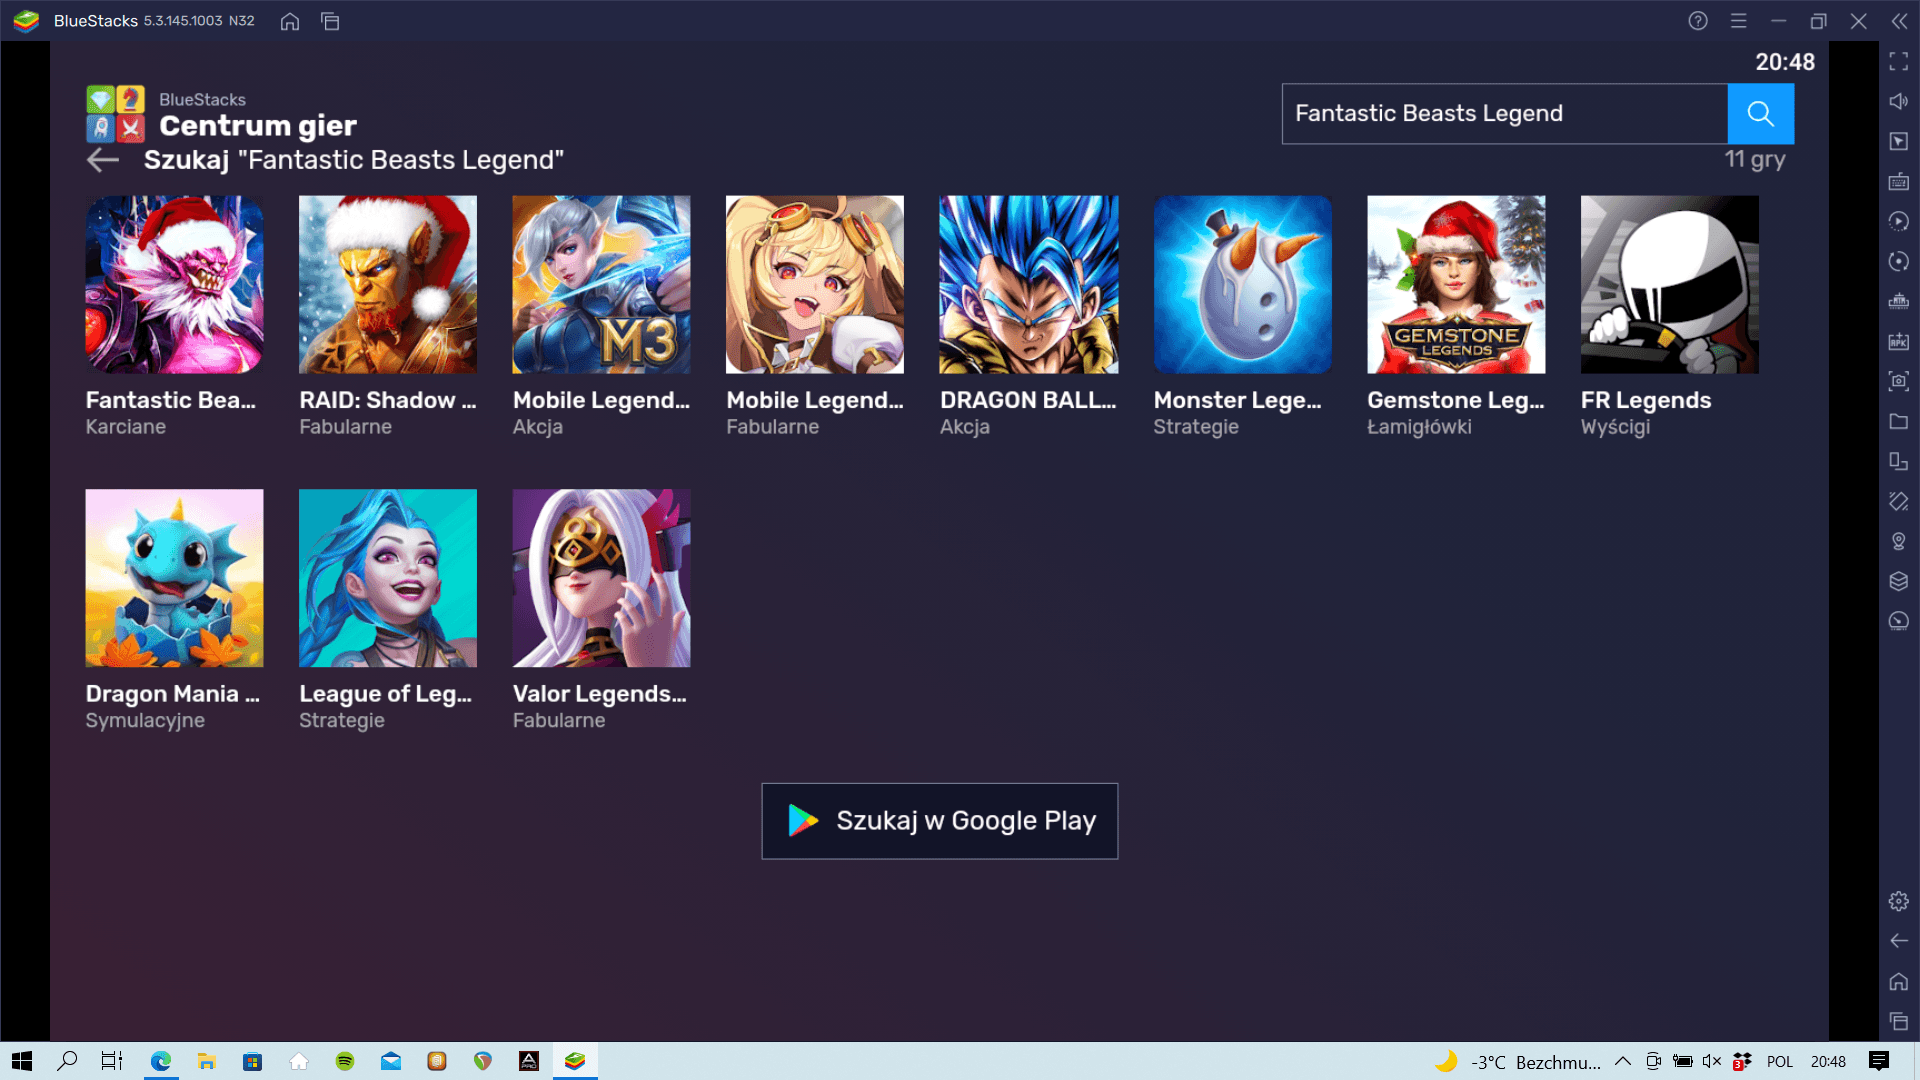
Task: Open the Dragon Mania game thumbnail
Action: 174,578
